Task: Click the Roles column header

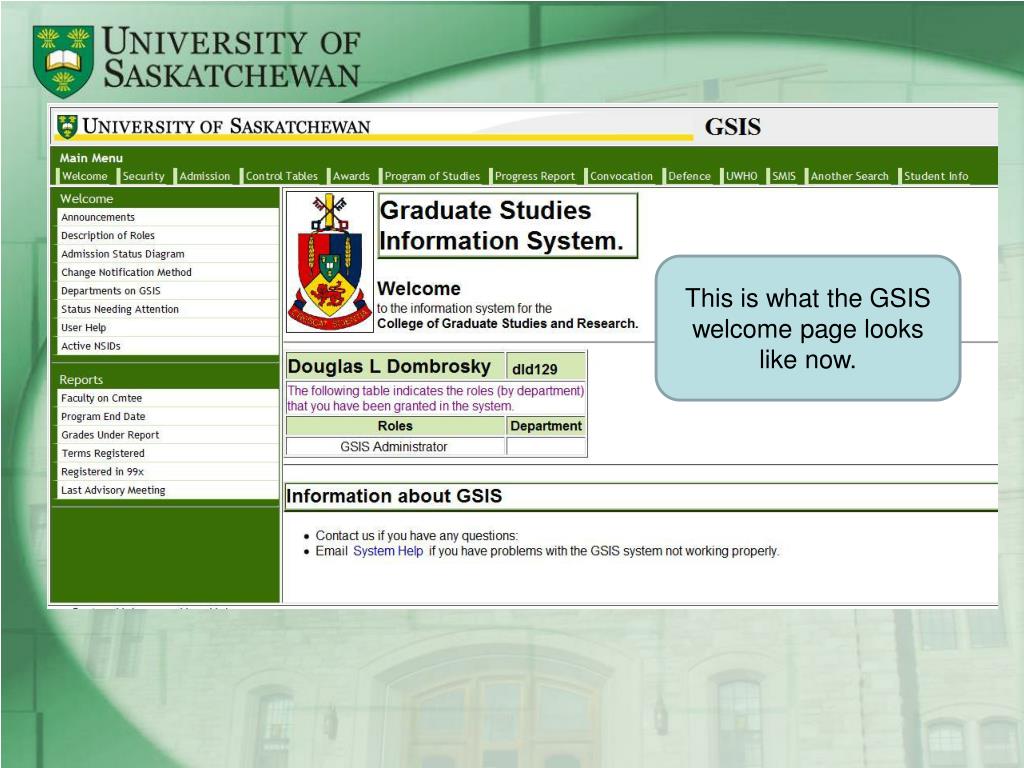Action: 395,426
